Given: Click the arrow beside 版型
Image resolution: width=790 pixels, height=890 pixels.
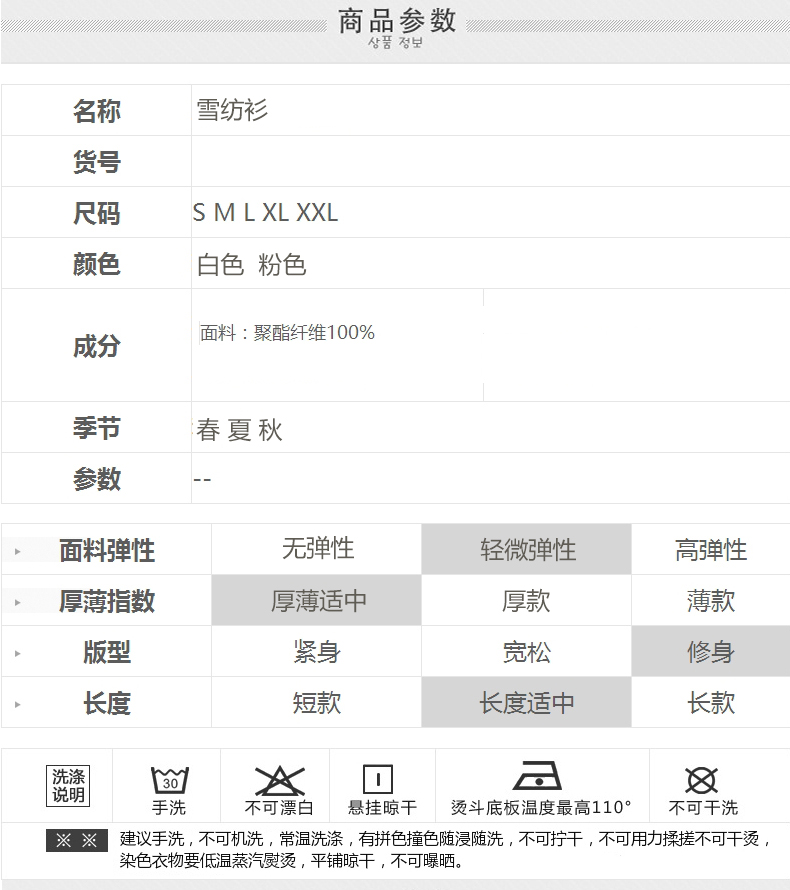Looking at the screenshot, I should coord(17,653).
